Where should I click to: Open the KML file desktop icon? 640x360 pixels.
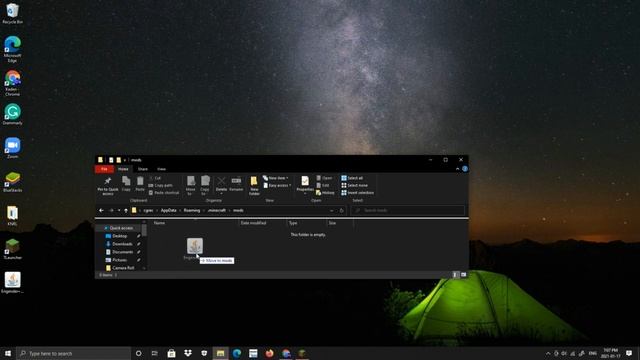(x=12, y=216)
